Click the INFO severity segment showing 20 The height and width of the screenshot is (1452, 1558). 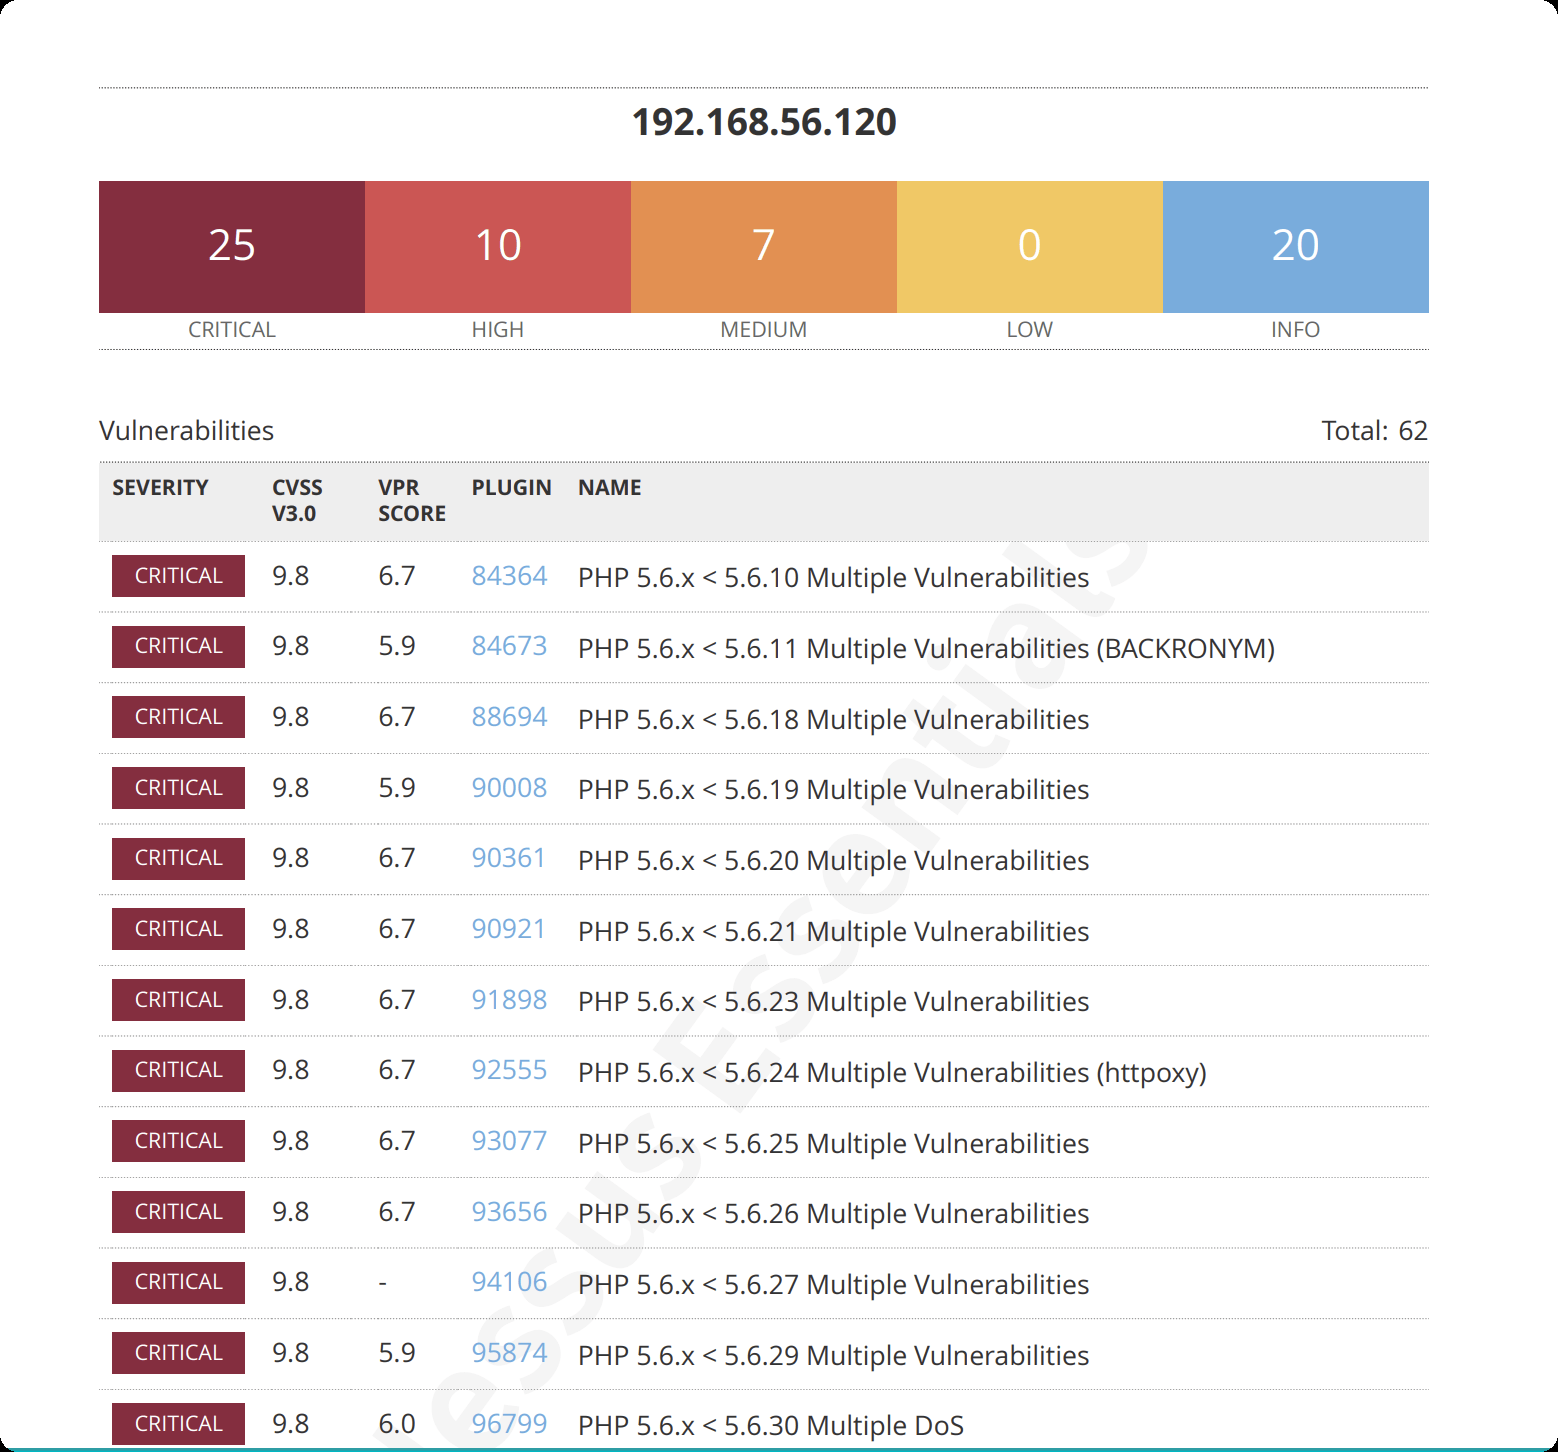[x=1295, y=245]
